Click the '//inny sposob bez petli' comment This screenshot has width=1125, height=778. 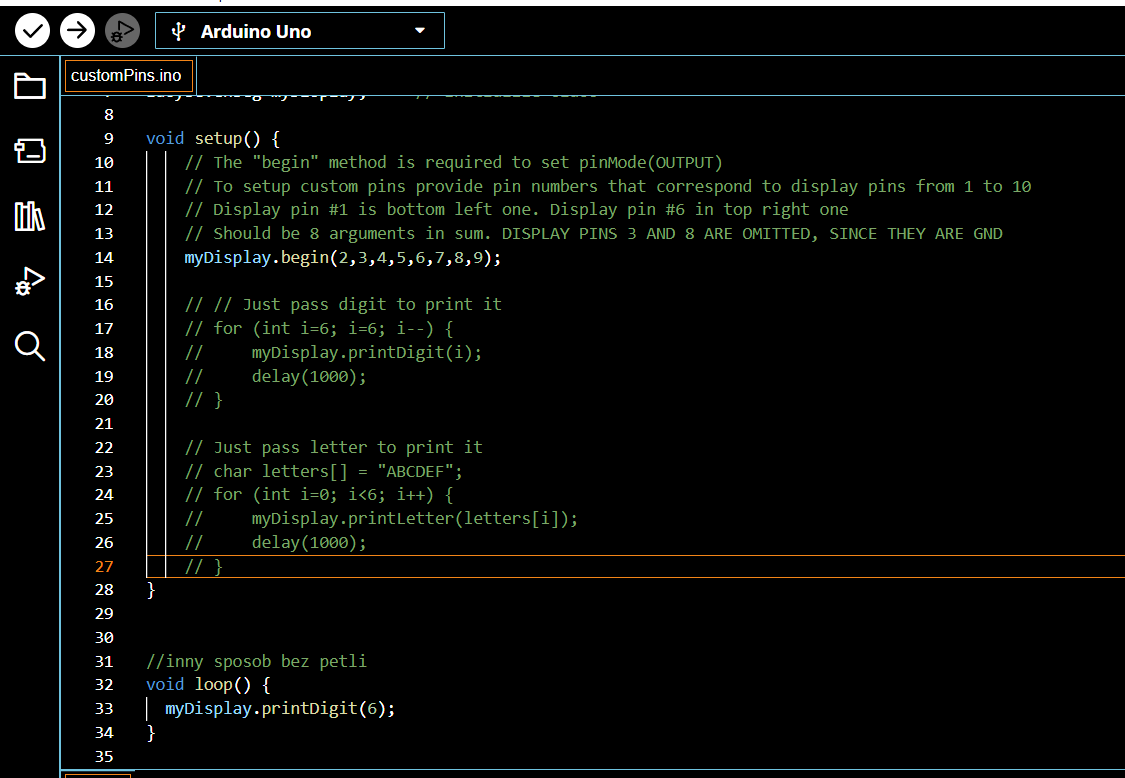pyautogui.click(x=257, y=661)
